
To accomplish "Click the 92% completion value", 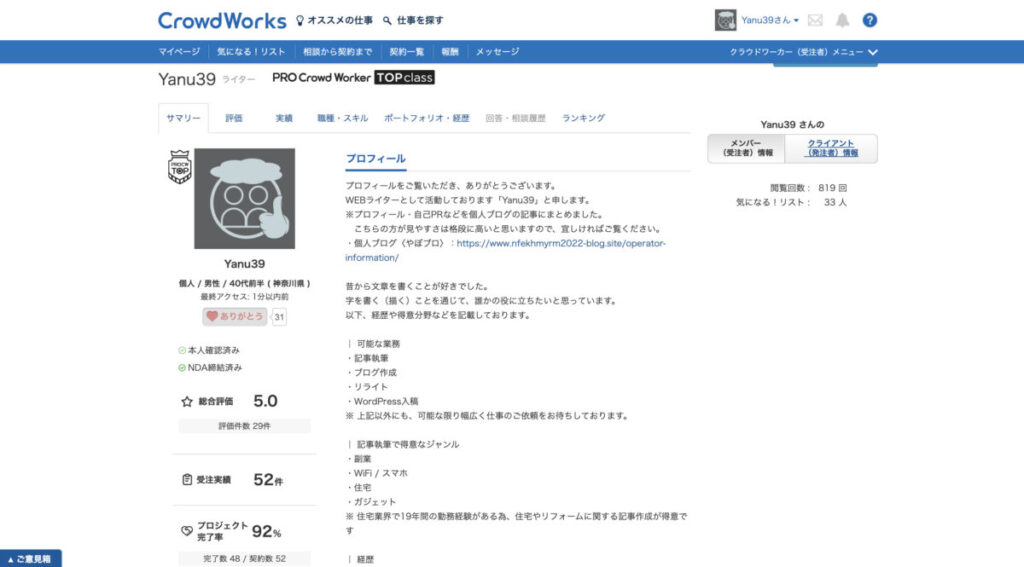I will pos(266,532).
